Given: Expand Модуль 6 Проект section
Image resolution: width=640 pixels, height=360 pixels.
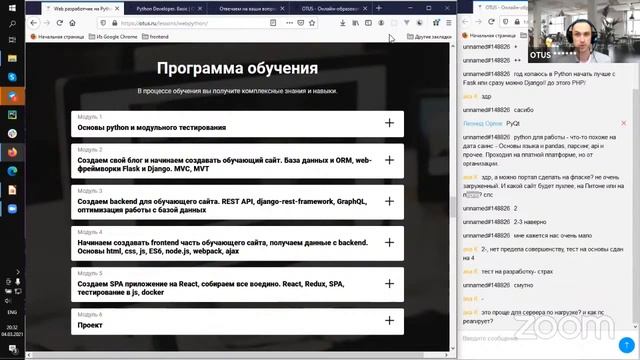Looking at the screenshot, I should pyautogui.click(x=238, y=322).
